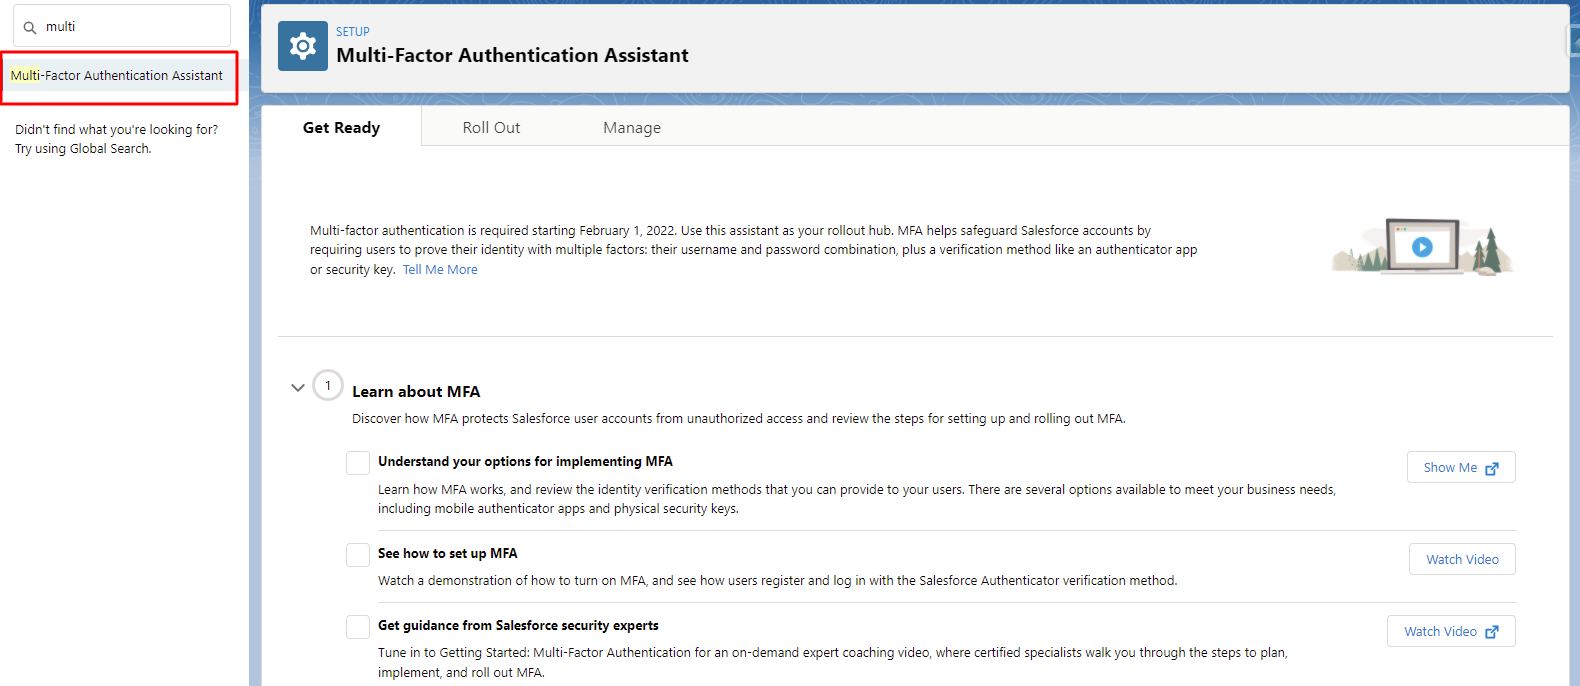Screen dimensions: 1580x686
Task: Check the 'See how to set up MFA' box
Action: [358, 555]
